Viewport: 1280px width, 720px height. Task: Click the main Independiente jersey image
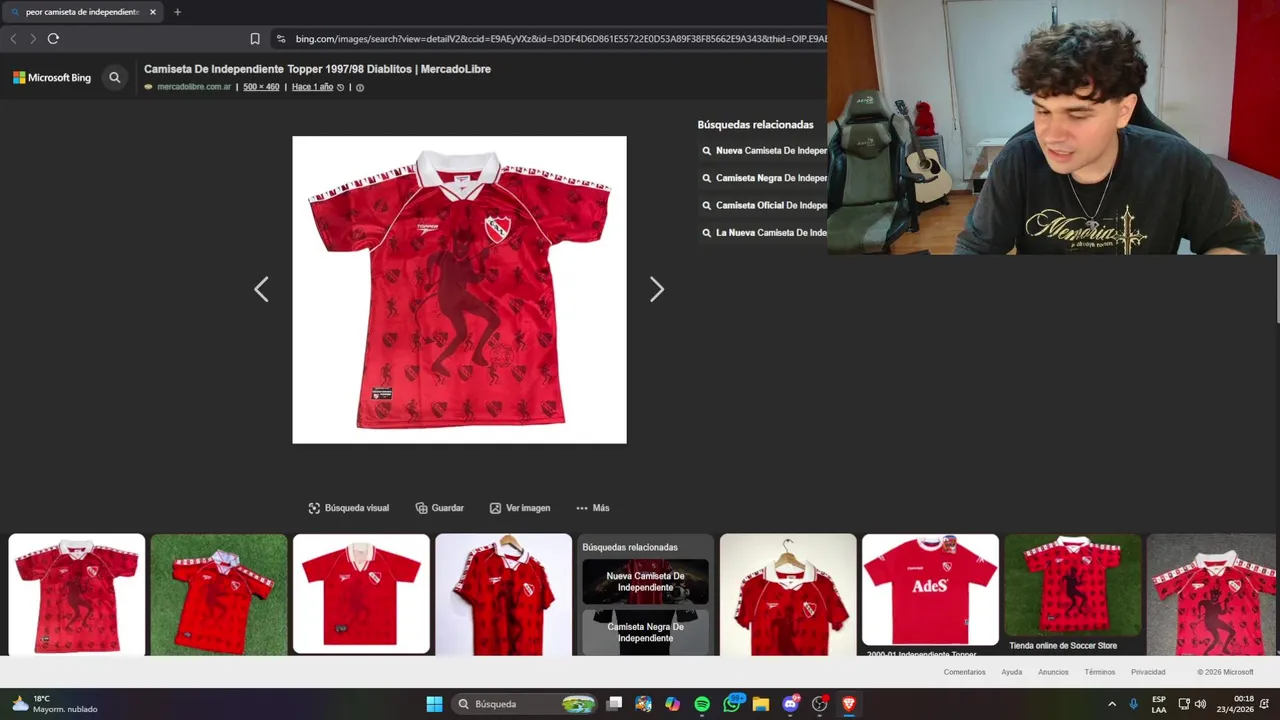pyautogui.click(x=459, y=290)
